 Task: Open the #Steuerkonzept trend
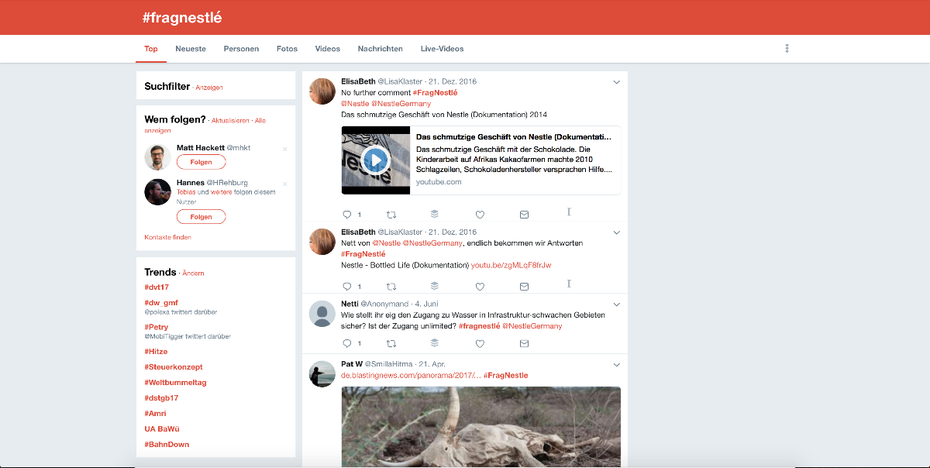173,367
